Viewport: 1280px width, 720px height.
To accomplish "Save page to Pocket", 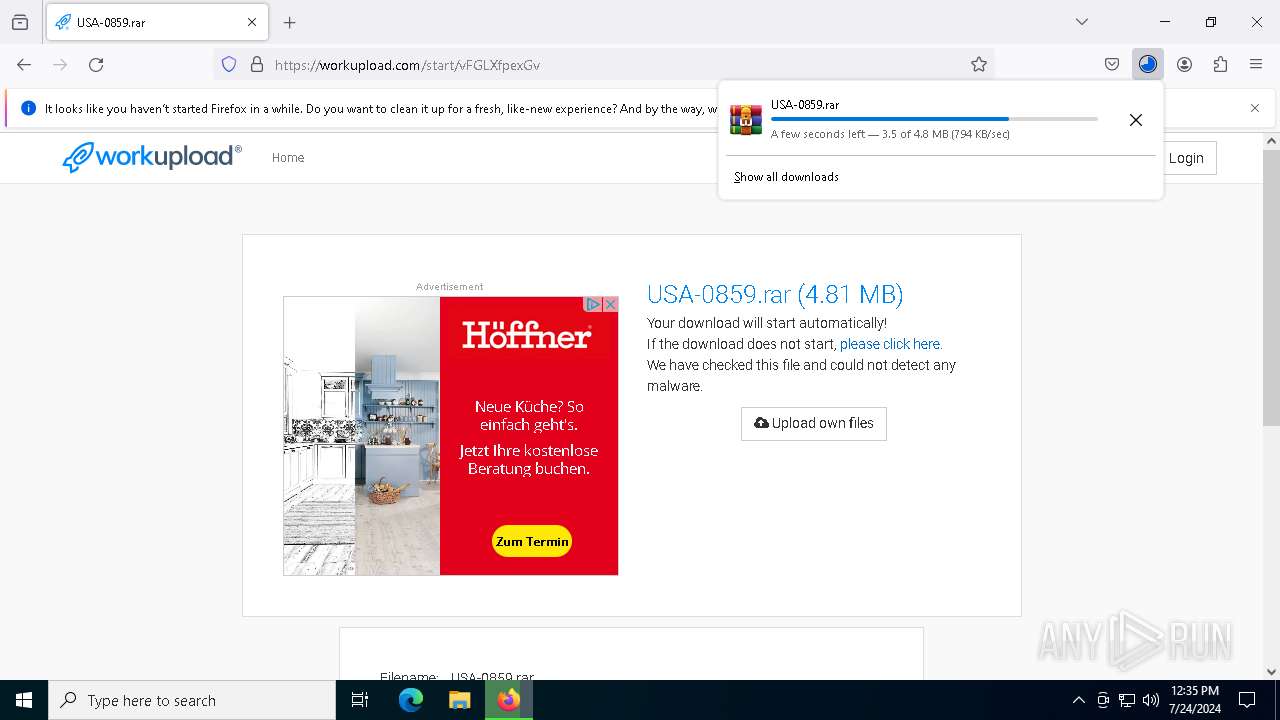I will coord(1112,64).
